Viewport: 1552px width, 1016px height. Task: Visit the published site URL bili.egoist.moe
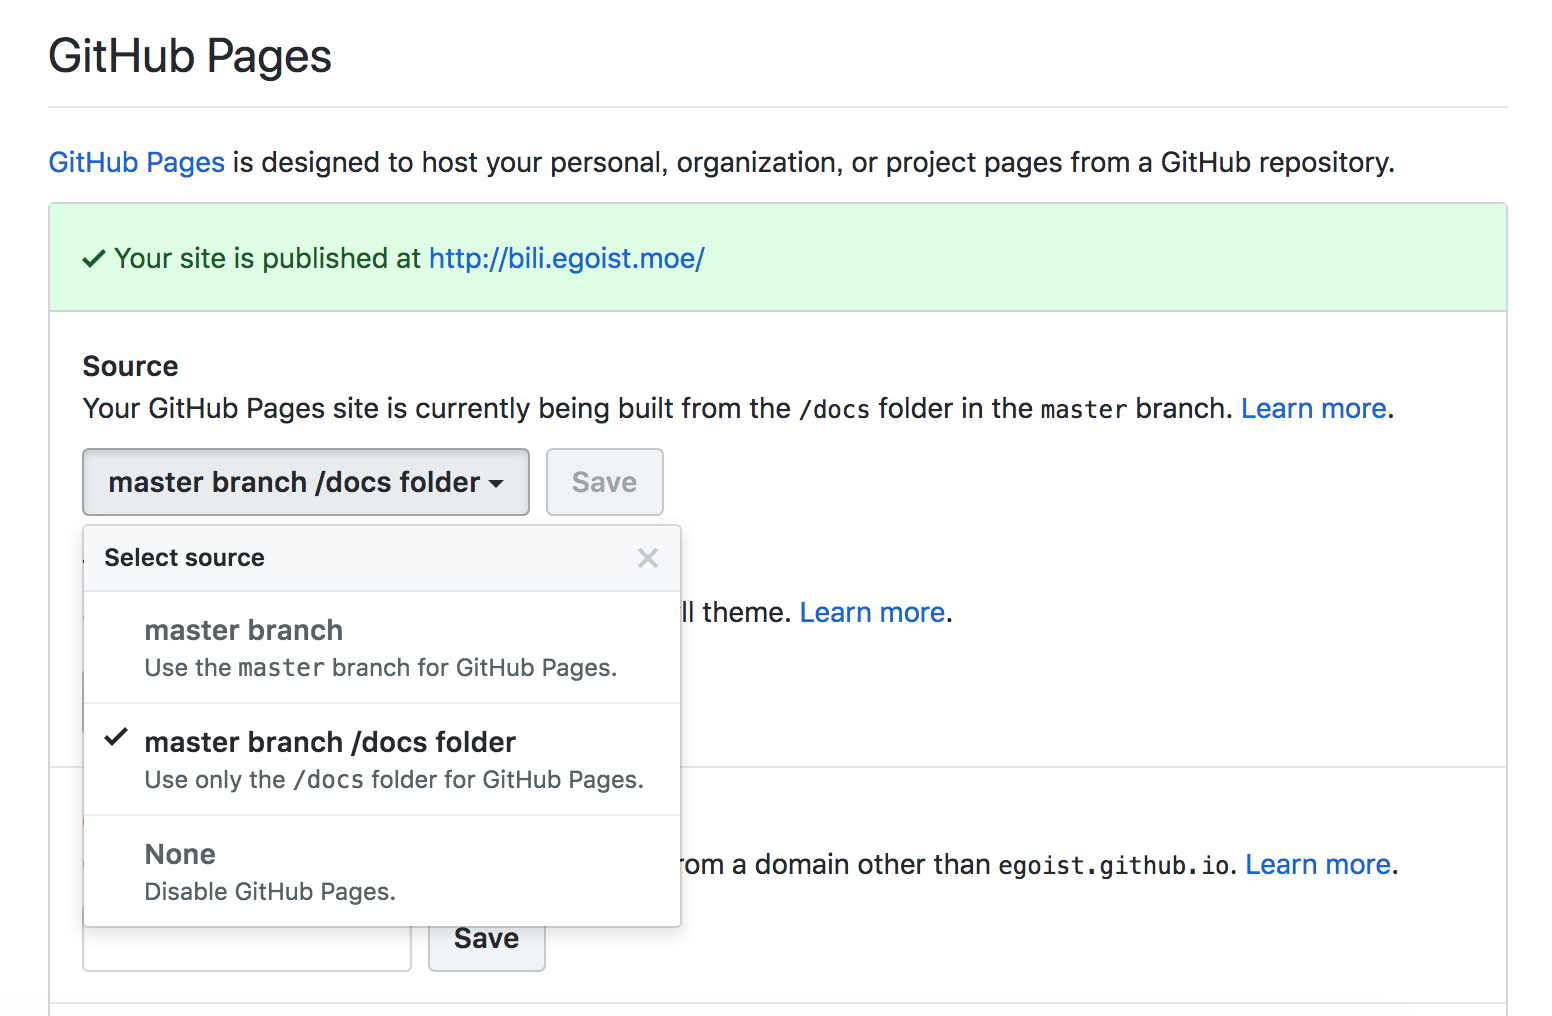(566, 259)
